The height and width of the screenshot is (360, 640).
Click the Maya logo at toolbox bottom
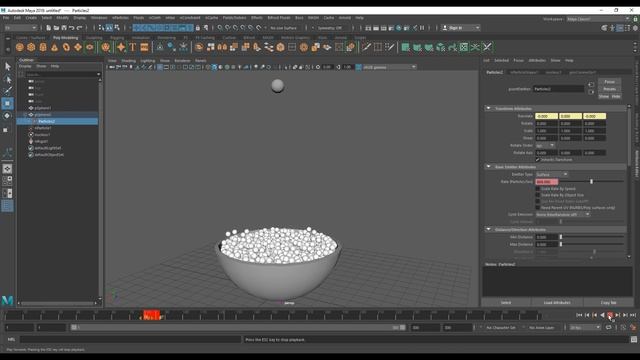point(7,301)
